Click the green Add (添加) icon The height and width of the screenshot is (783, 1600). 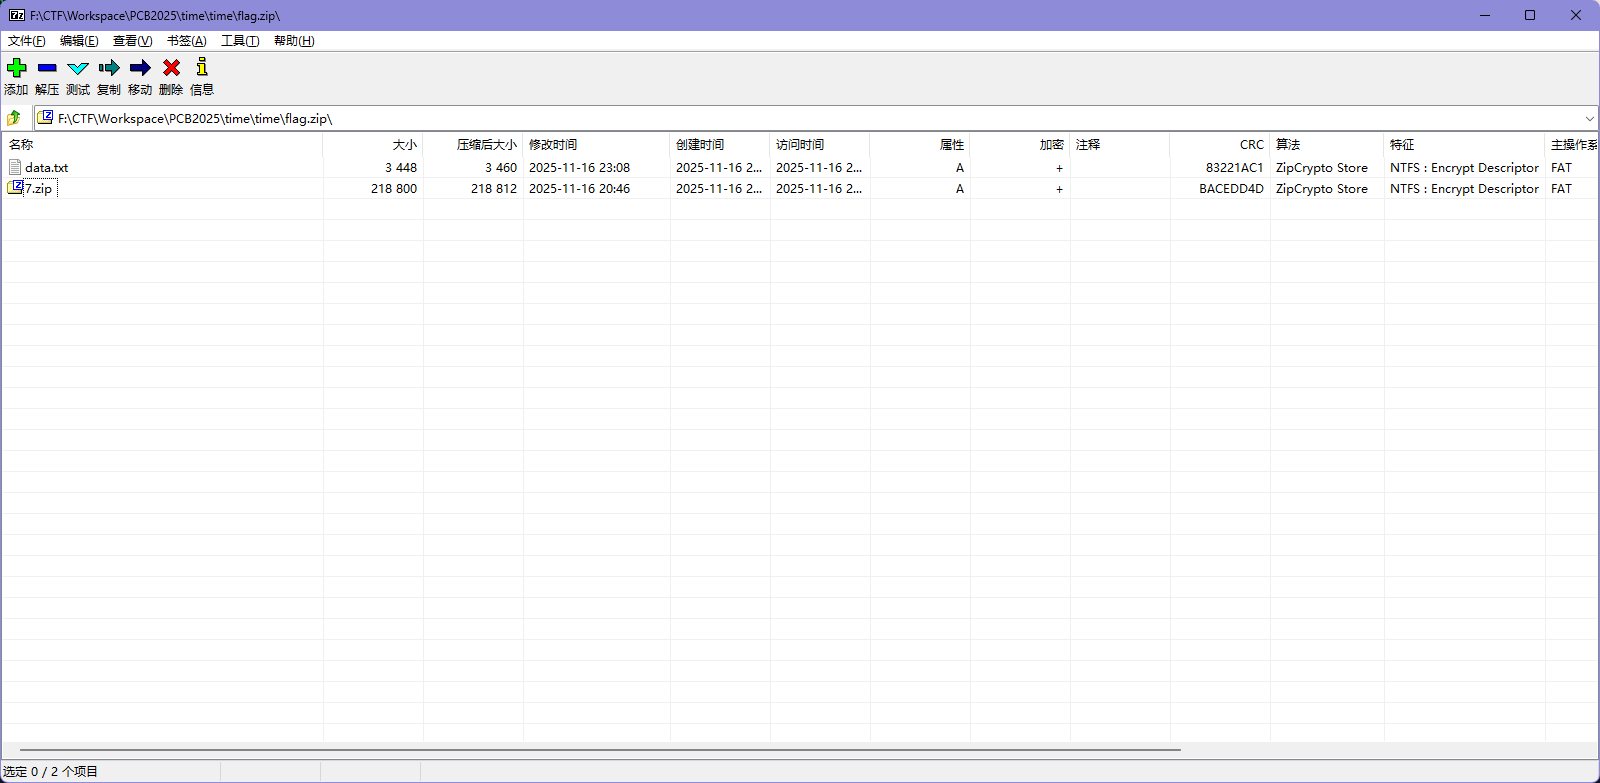[17, 68]
